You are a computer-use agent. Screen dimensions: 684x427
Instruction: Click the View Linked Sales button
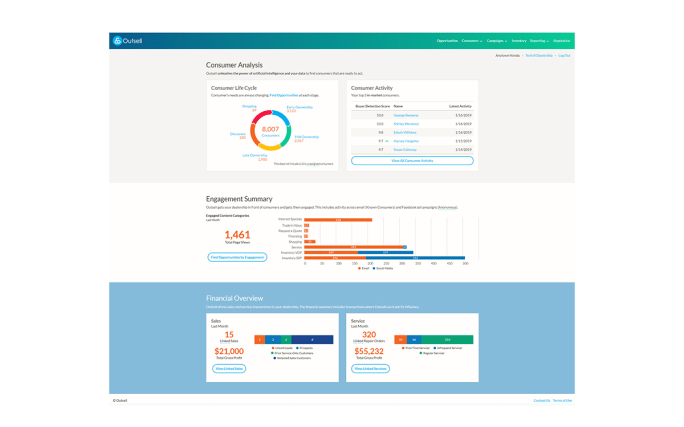229,369
